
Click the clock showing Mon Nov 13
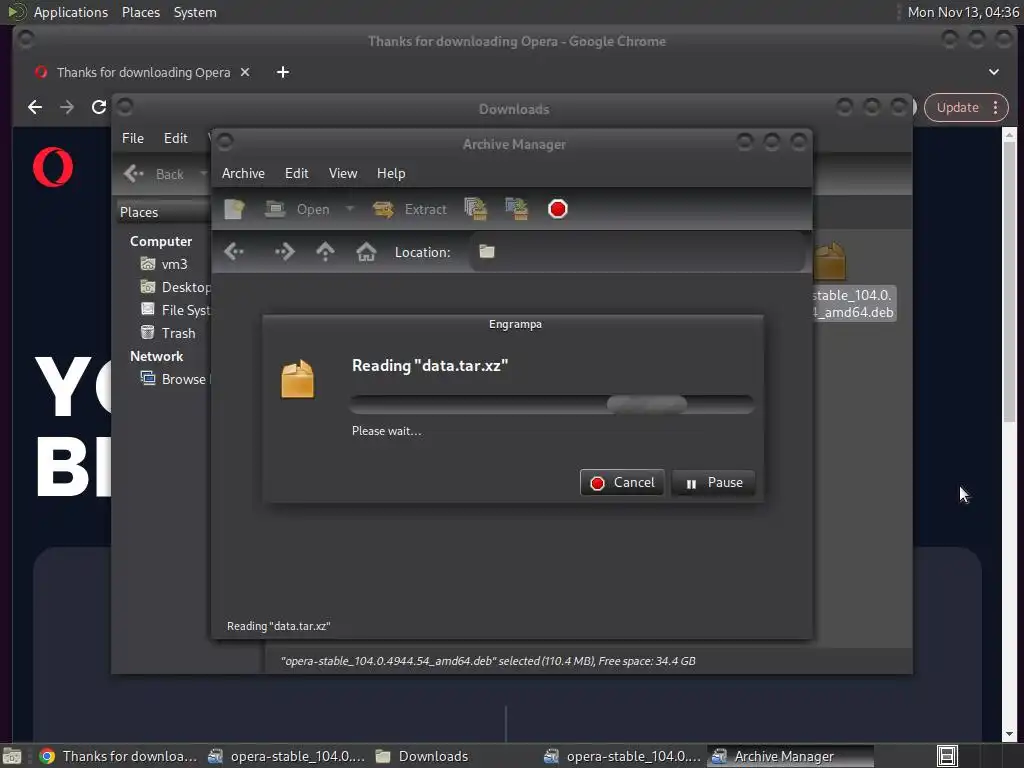coord(963,12)
